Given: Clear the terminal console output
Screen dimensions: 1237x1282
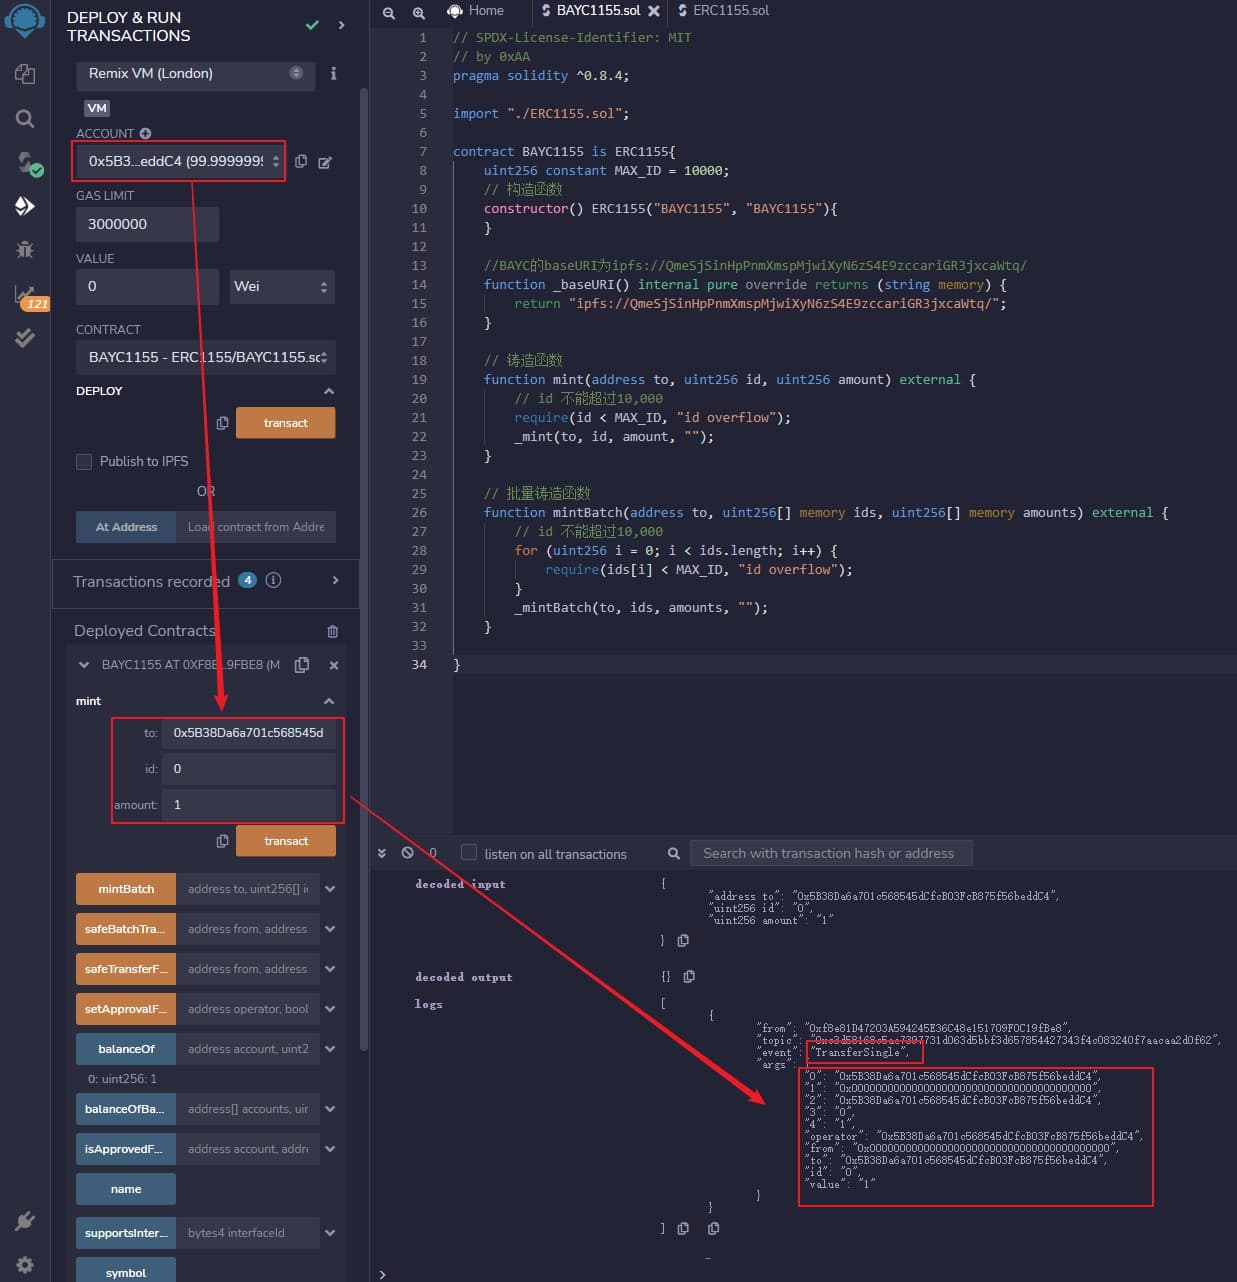Looking at the screenshot, I should click(x=407, y=853).
